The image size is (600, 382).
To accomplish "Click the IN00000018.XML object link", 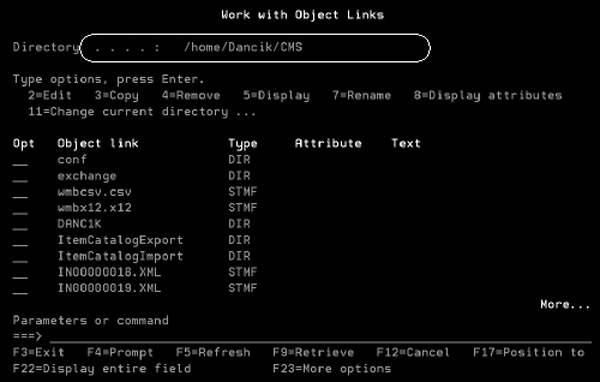I will click(109, 272).
